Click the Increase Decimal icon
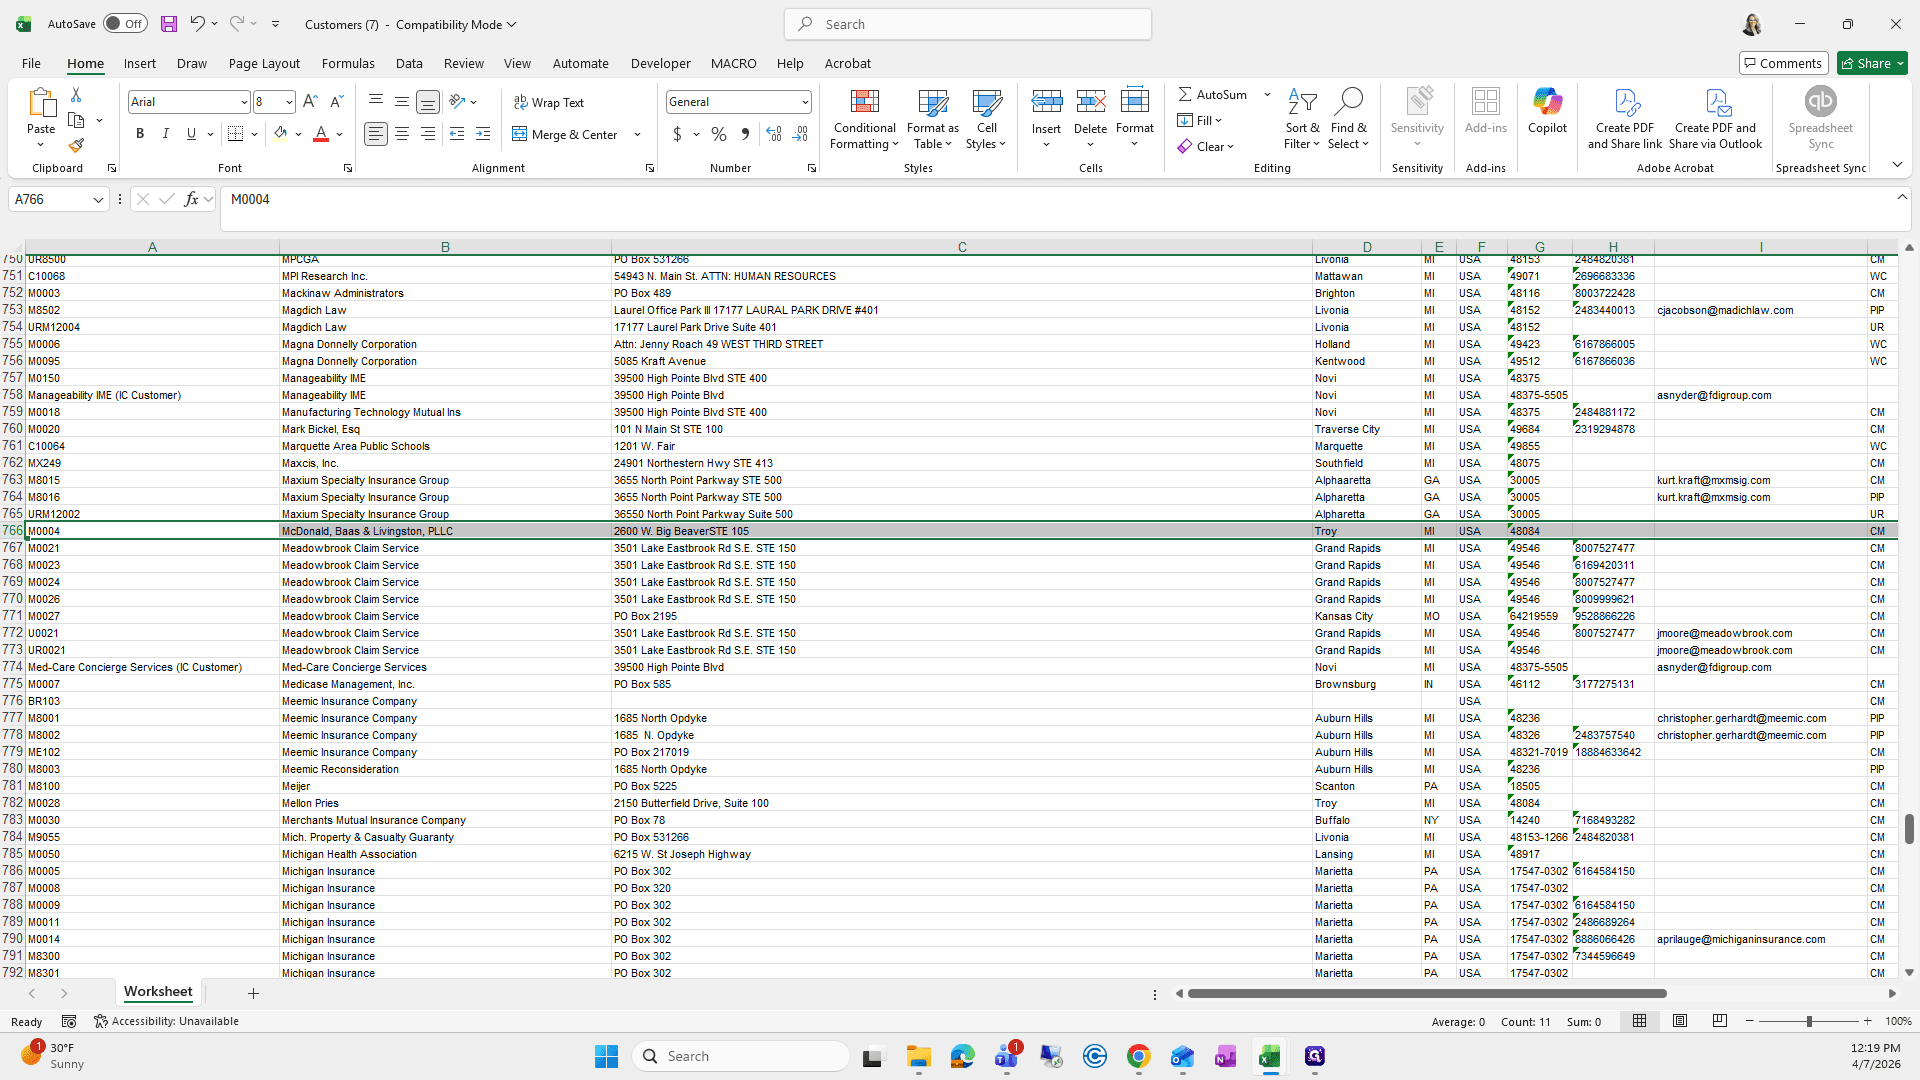This screenshot has width=1920, height=1080. click(x=774, y=134)
